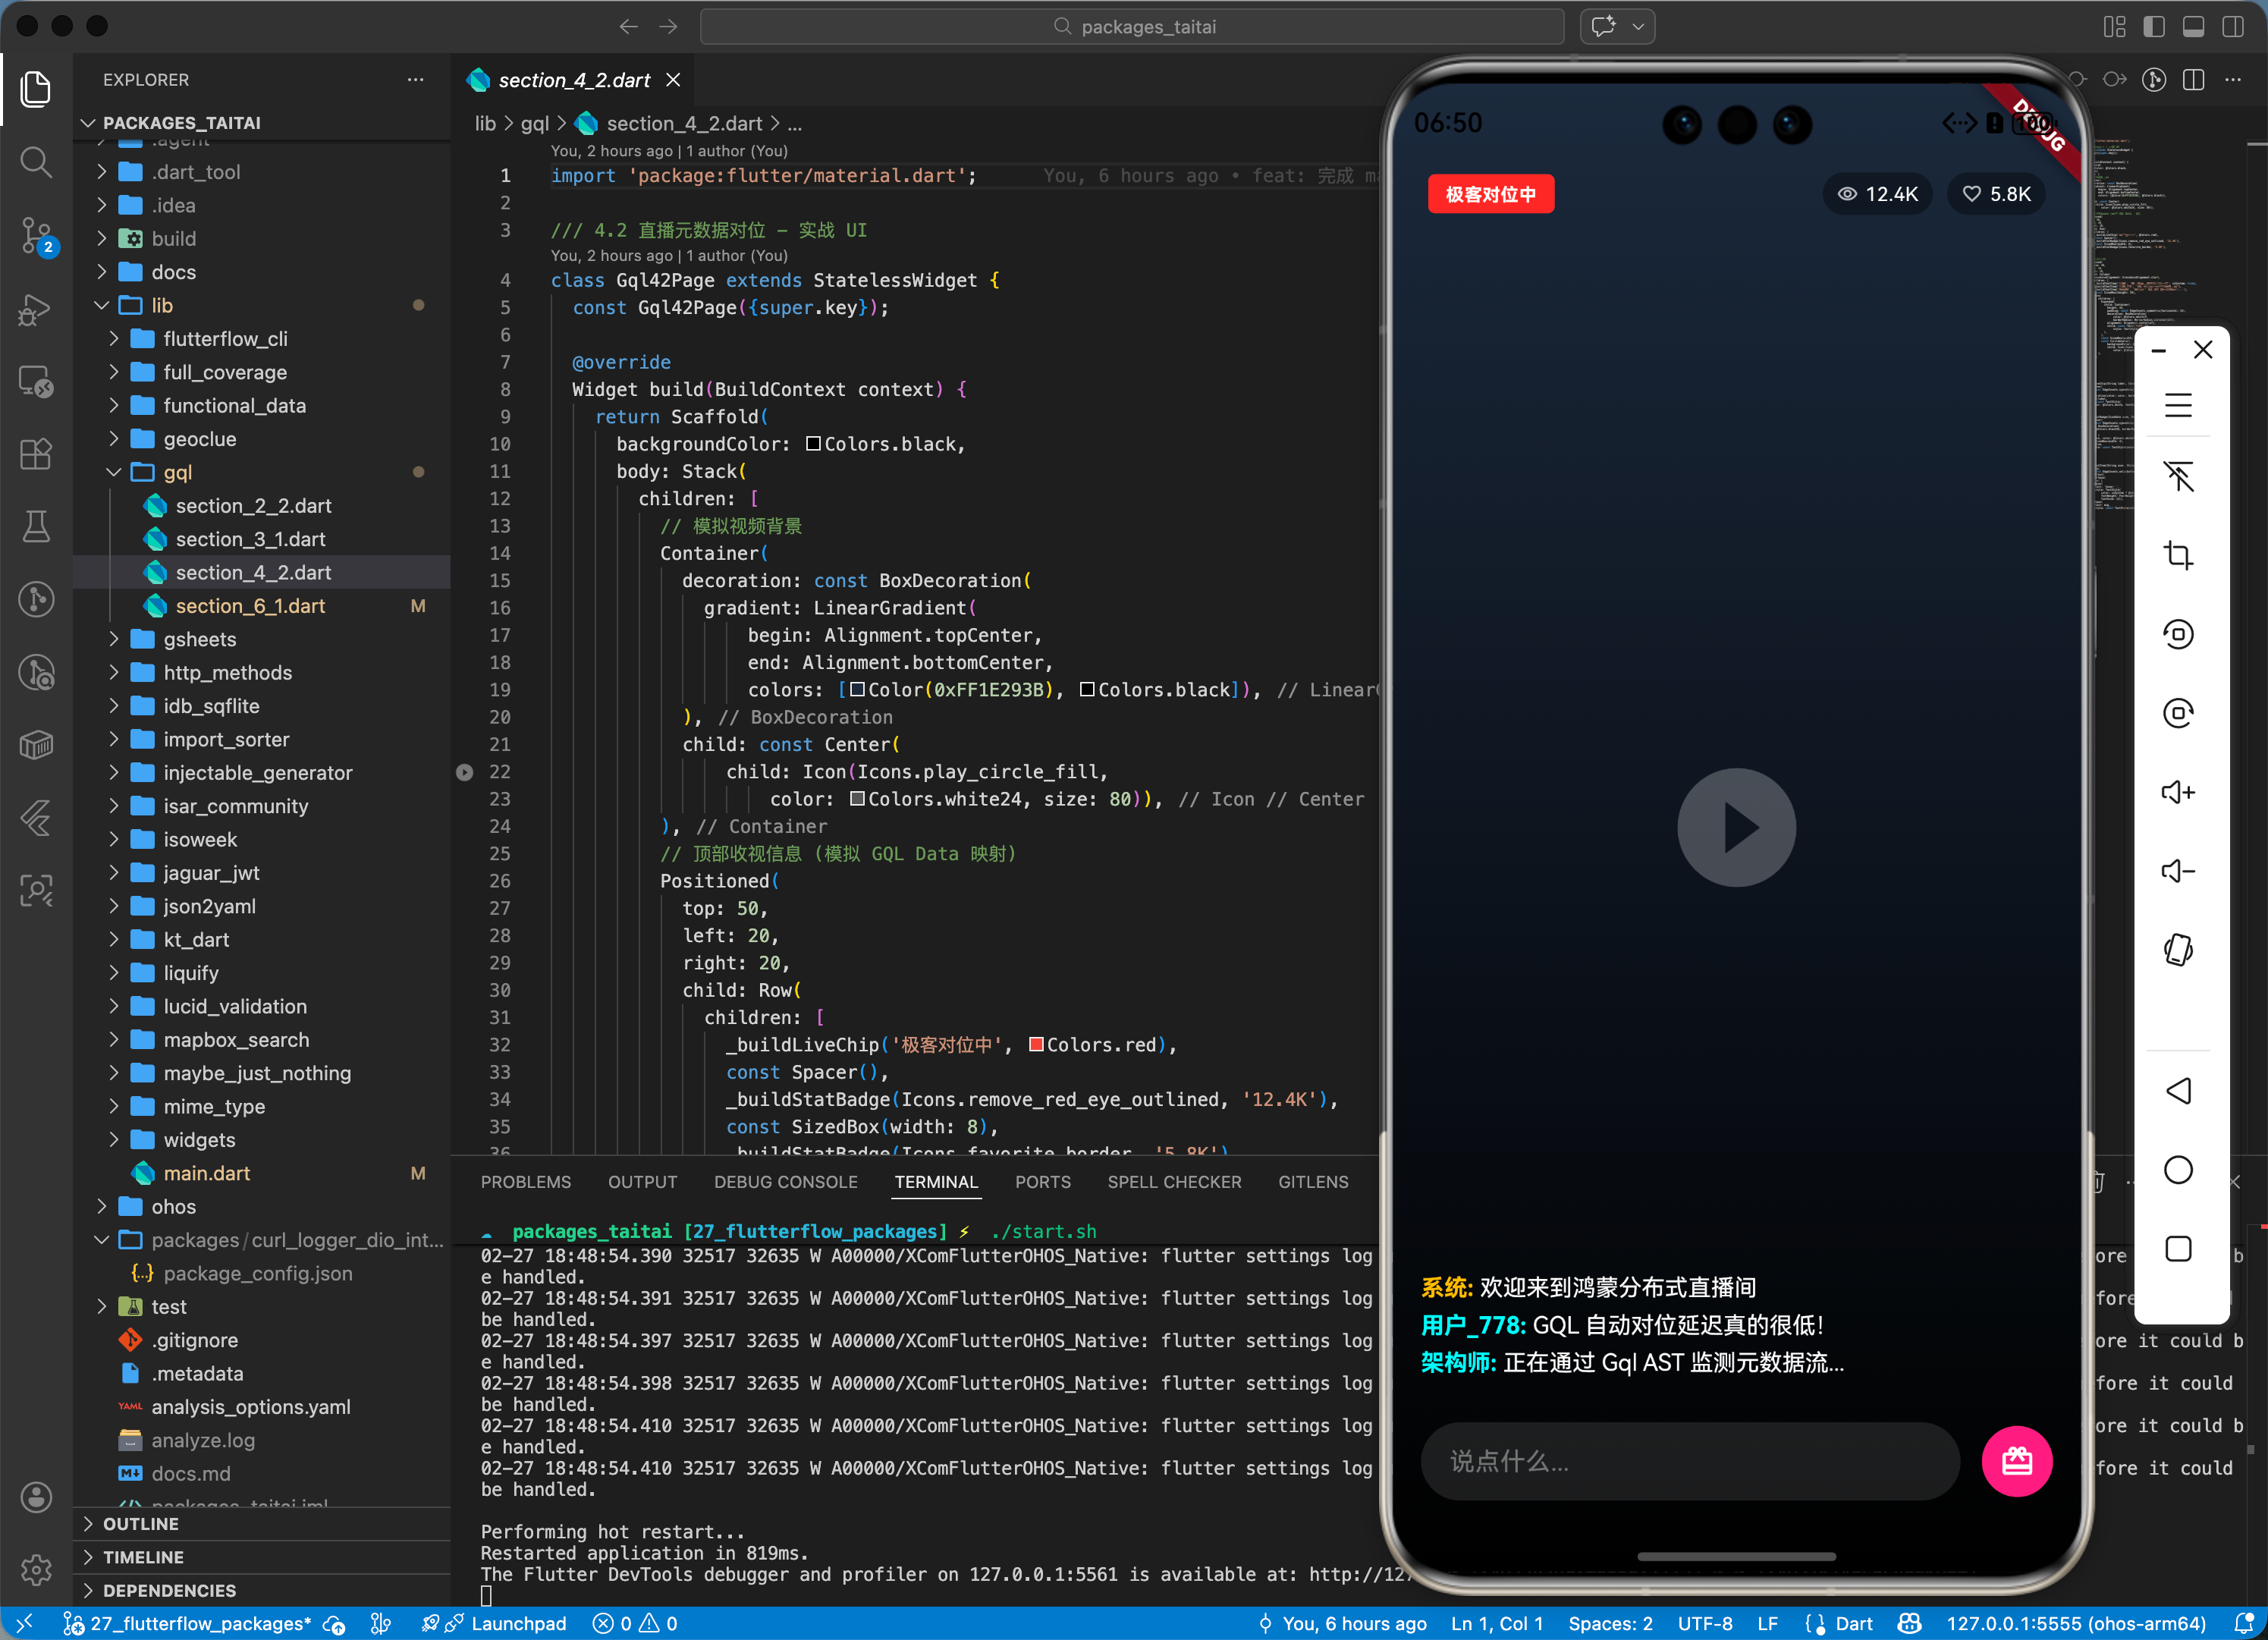
Task: Toggle the primary side bar layout icon
Action: [x=2153, y=27]
